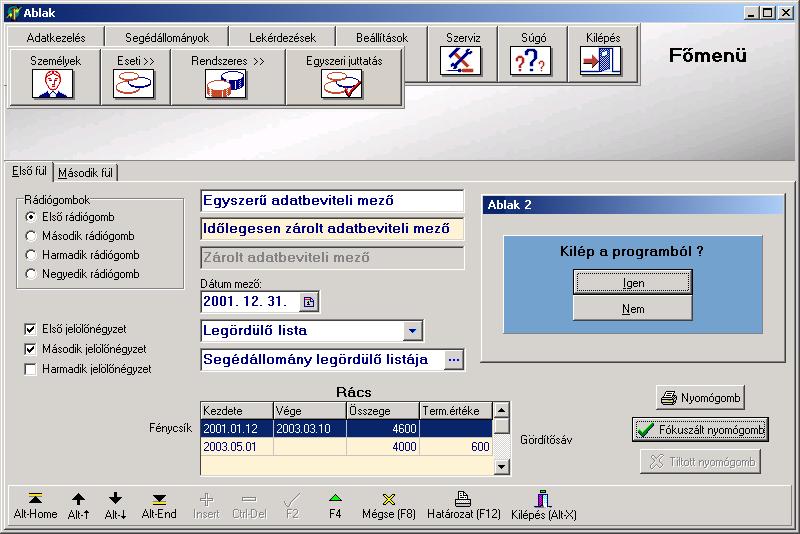Select the 4000 amount cell
This screenshot has width=800, height=534.
coord(383,447)
